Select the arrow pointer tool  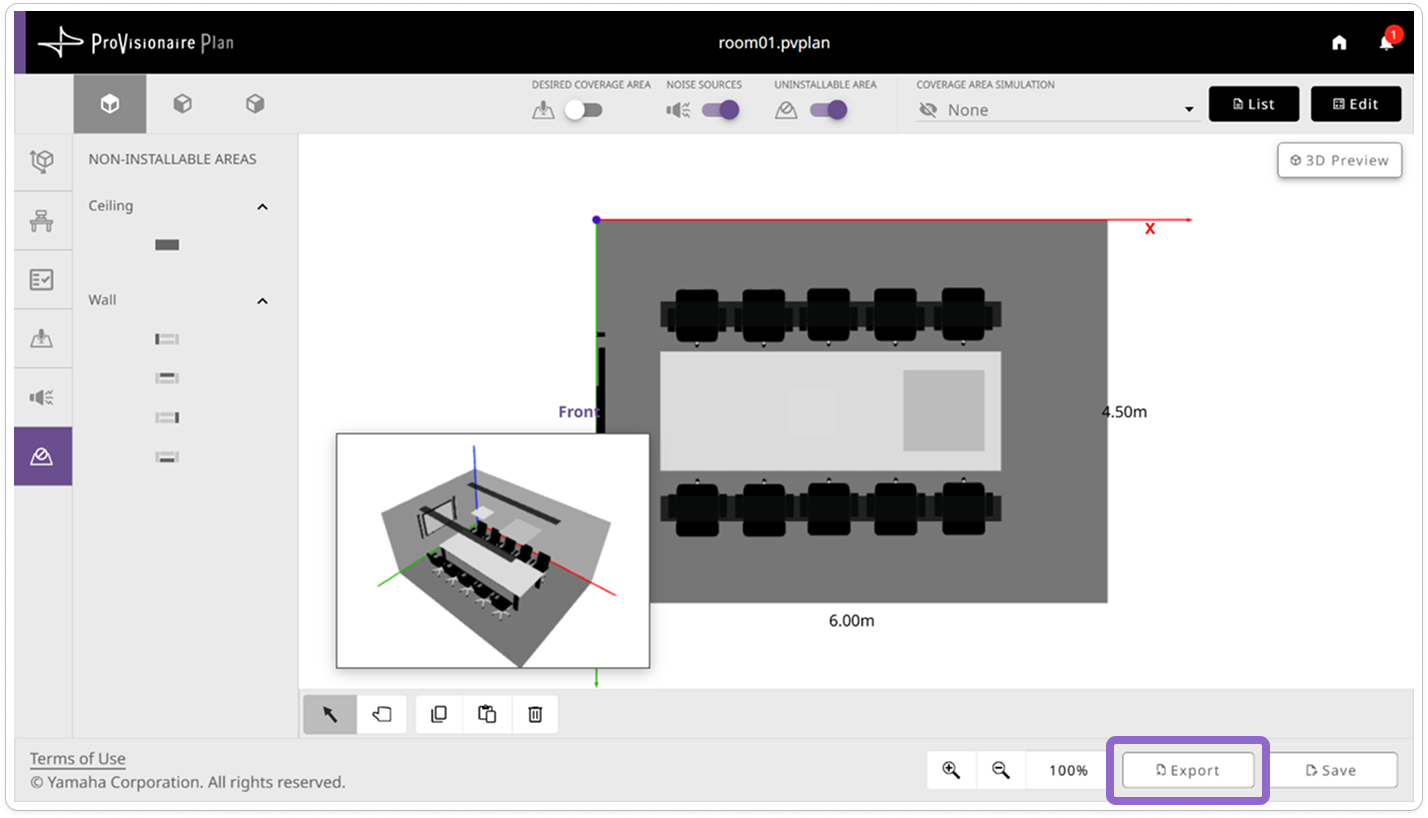330,715
